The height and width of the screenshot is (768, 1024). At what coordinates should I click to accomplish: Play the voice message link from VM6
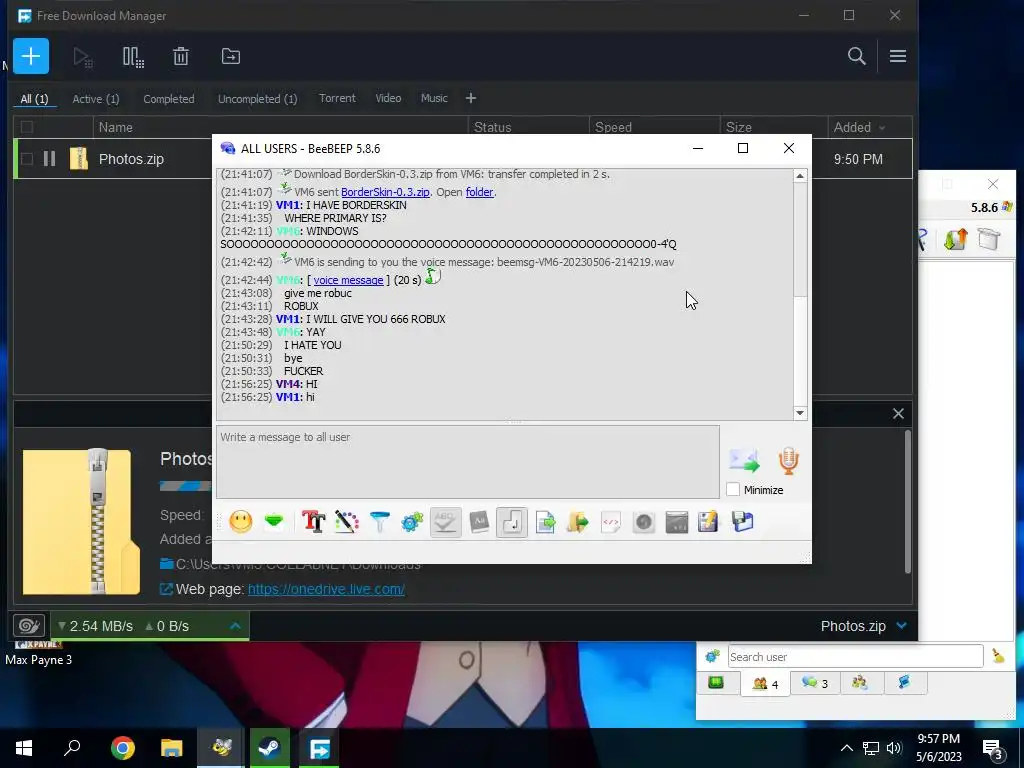348,280
